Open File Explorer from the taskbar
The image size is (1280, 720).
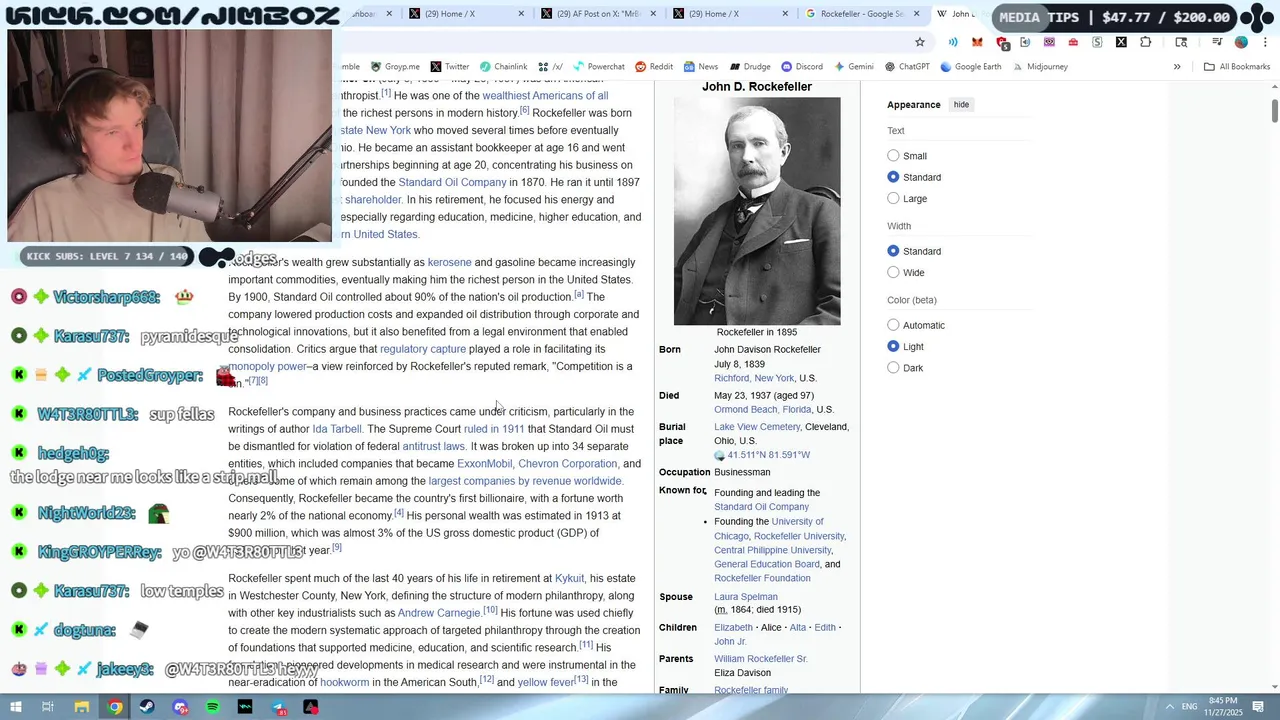click(x=82, y=707)
